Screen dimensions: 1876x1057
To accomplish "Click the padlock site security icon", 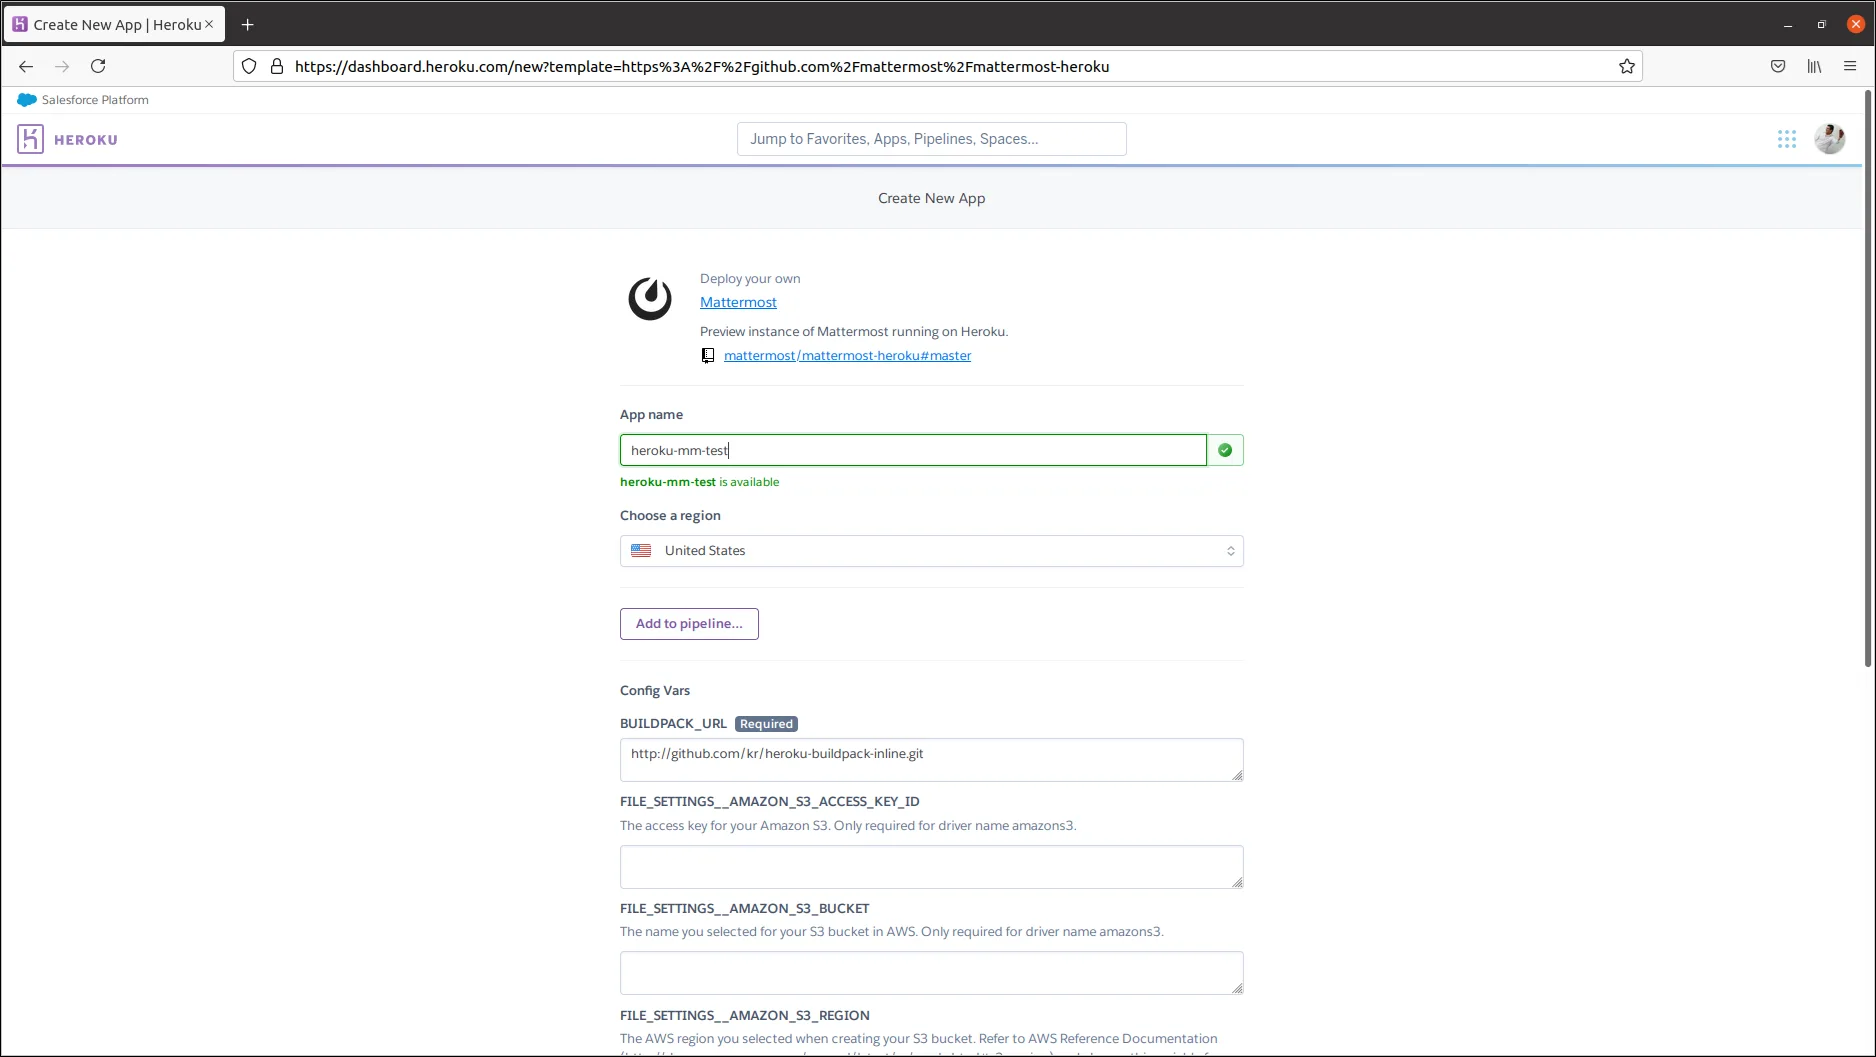I will tap(277, 66).
